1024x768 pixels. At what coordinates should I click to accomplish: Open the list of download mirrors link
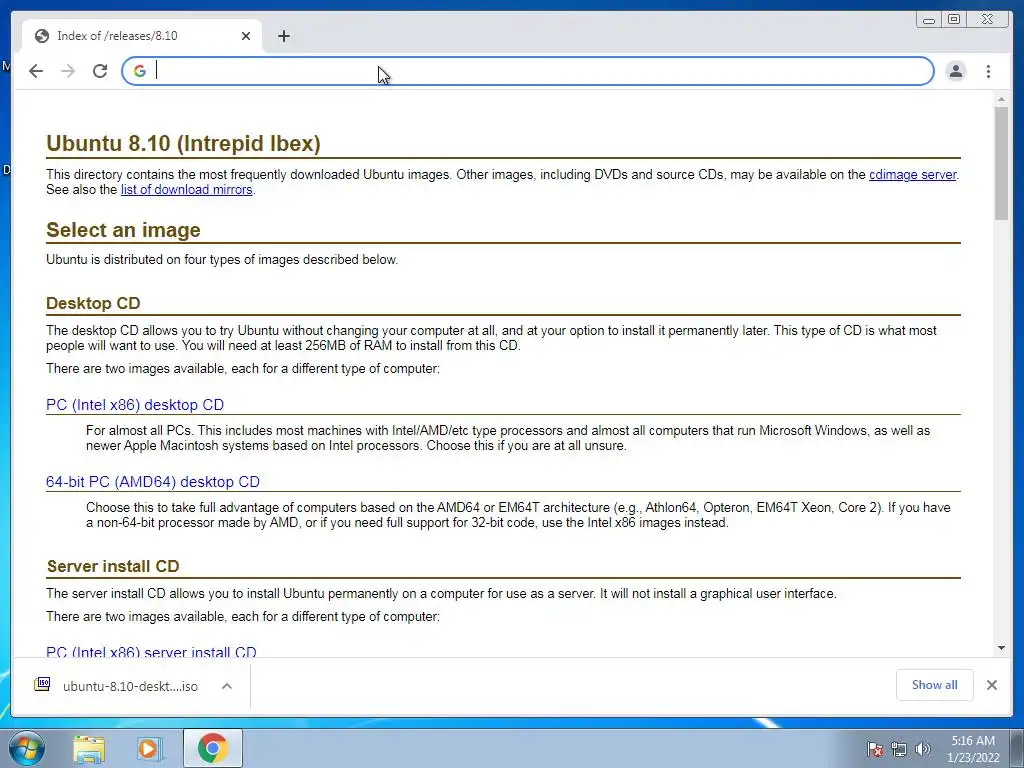tap(186, 189)
